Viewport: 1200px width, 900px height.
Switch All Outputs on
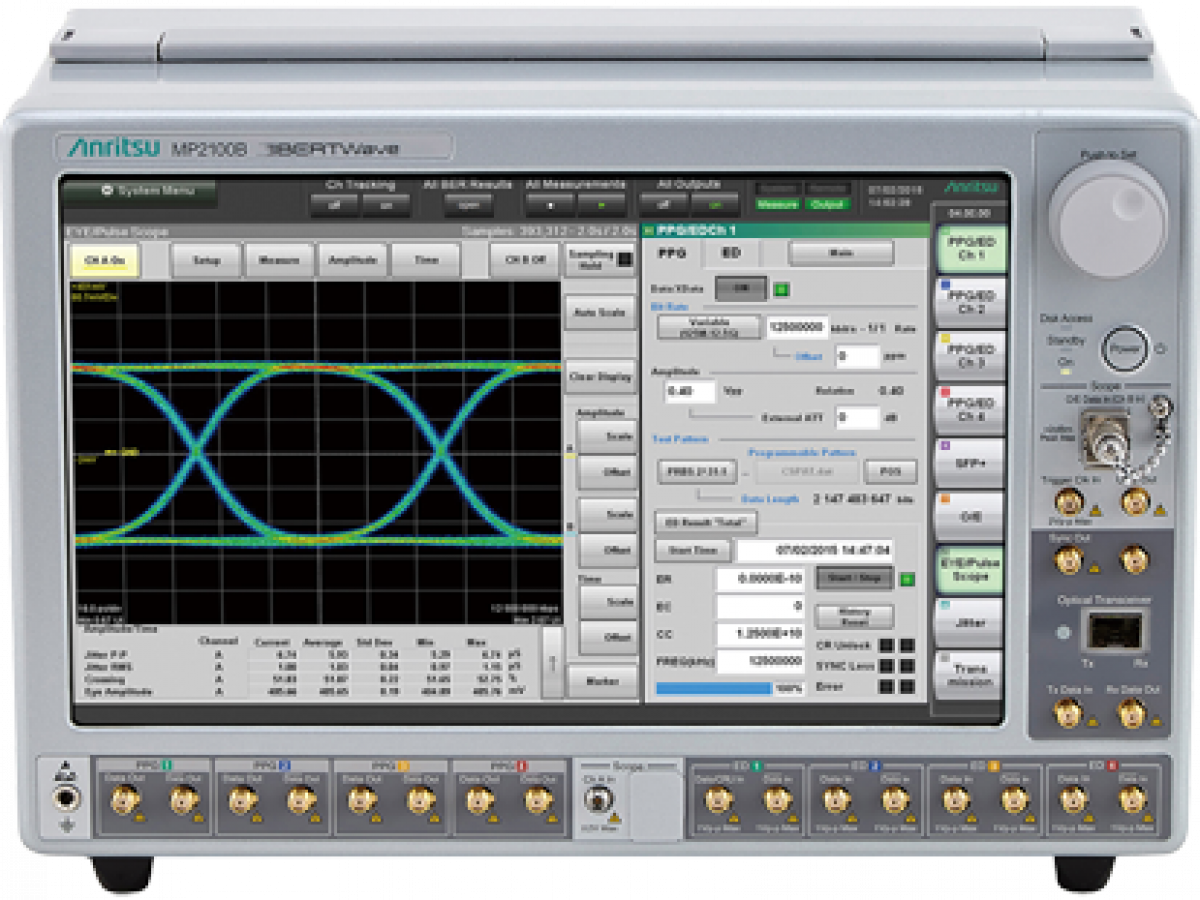coord(715,204)
